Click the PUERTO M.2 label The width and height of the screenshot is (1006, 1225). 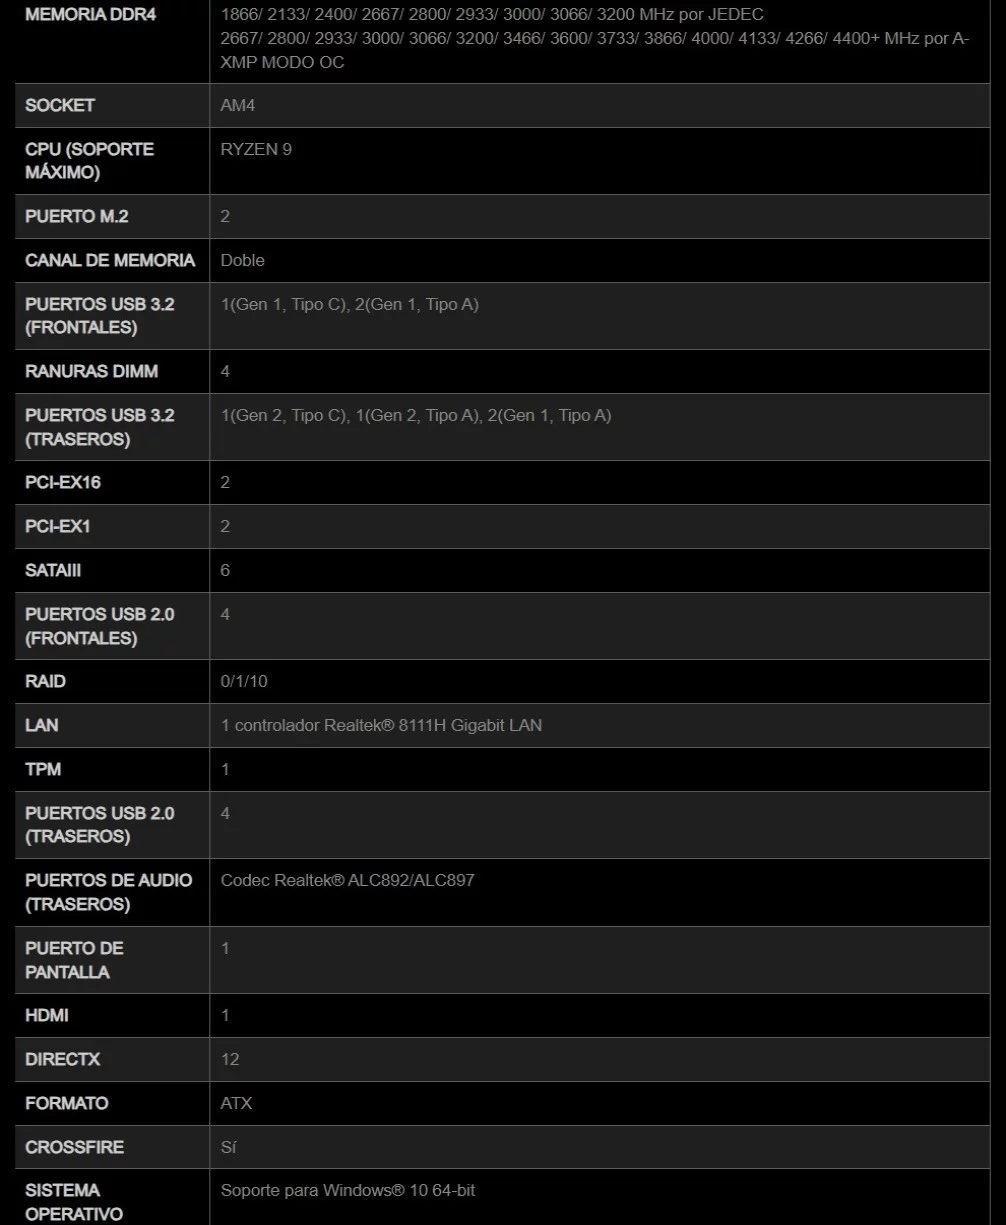click(77, 216)
